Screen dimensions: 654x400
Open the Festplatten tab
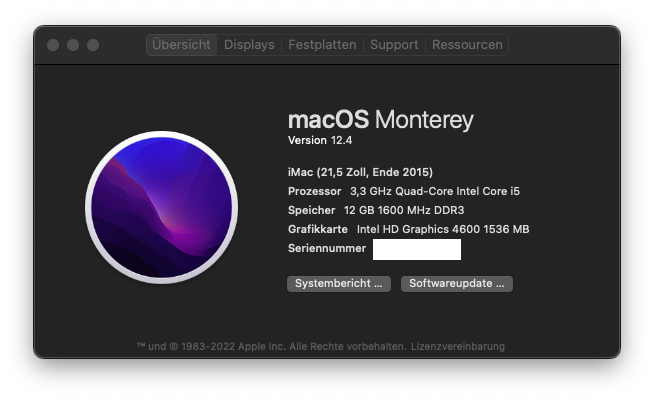(322, 45)
